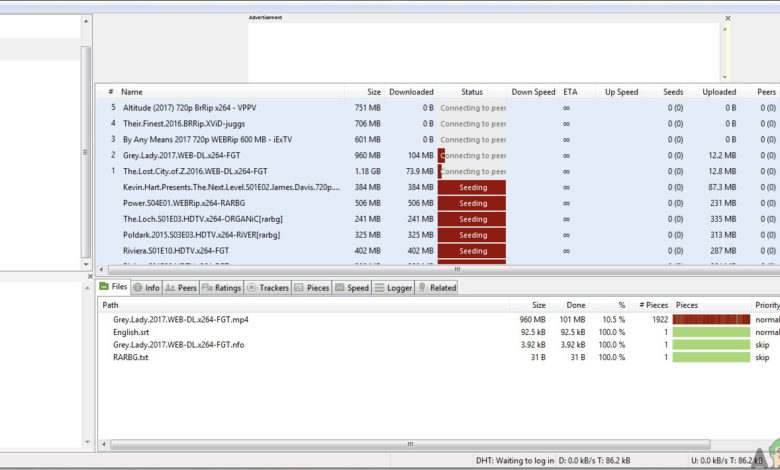The image size is (780, 470).
Task: Click the 12.2 MB uploaded value for Grey.Lady
Action: click(x=722, y=156)
